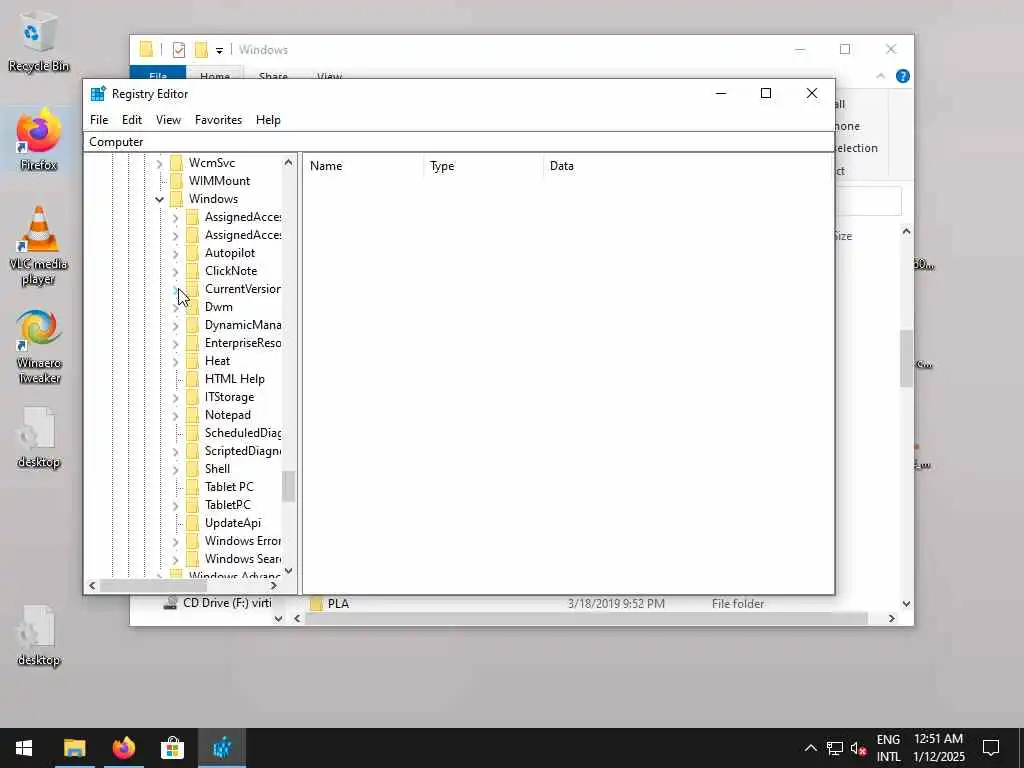Open the Favorites menu in Registry Editor
1024x768 pixels.
coord(218,120)
